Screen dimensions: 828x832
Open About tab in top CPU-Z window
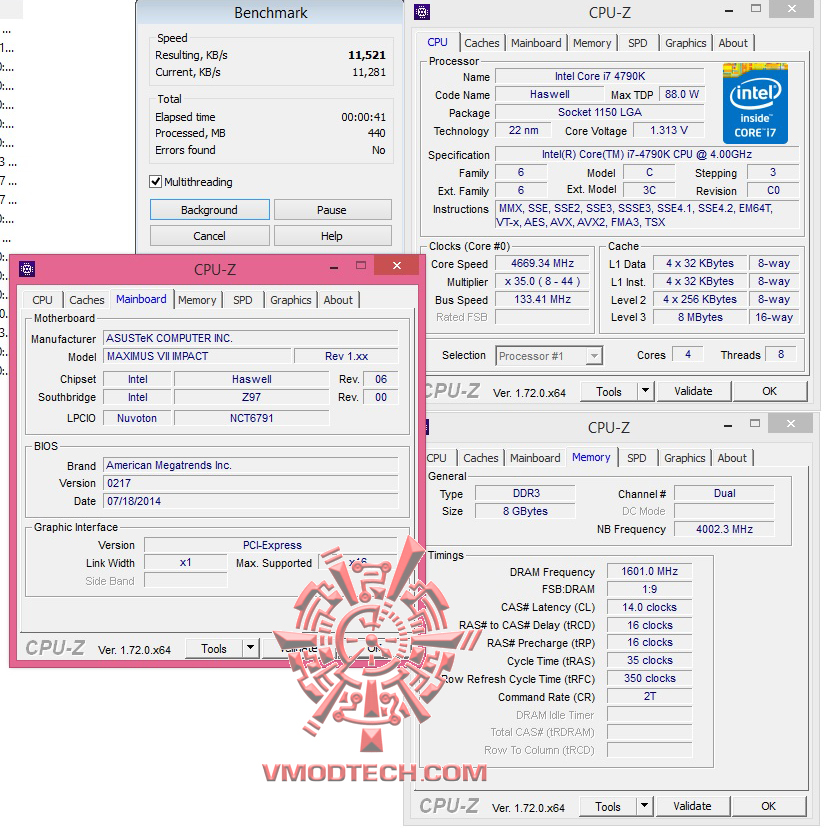(x=732, y=43)
